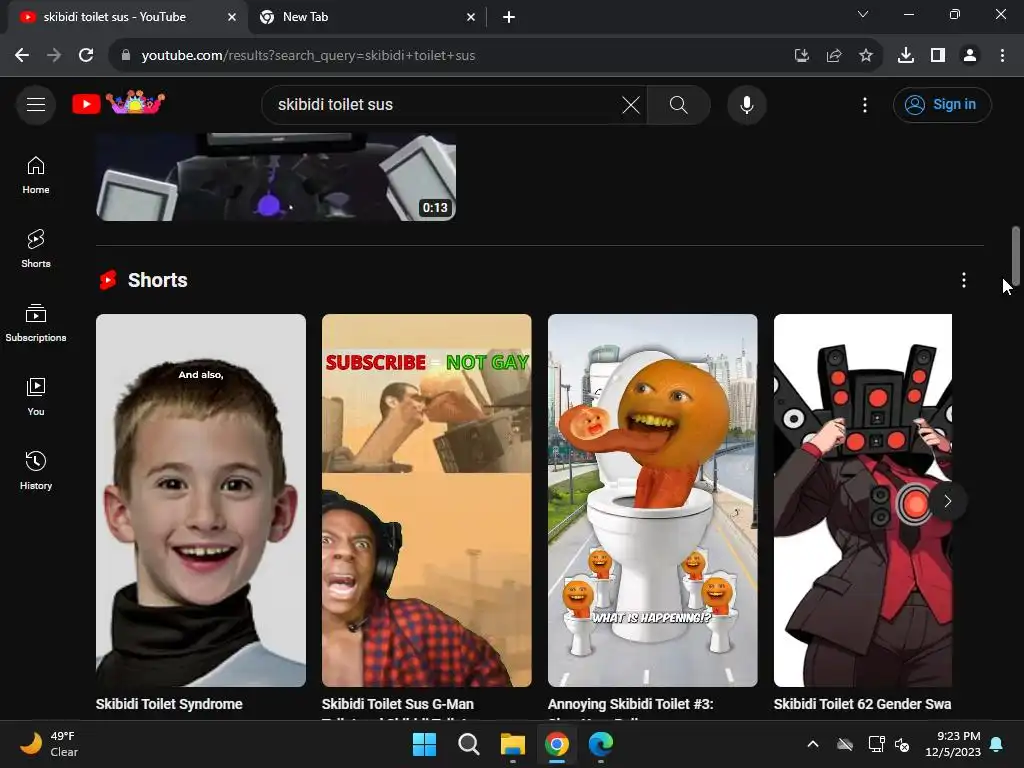Open a new tab with the plus button
Viewport: 1024px width, 768px height.
coord(509,18)
